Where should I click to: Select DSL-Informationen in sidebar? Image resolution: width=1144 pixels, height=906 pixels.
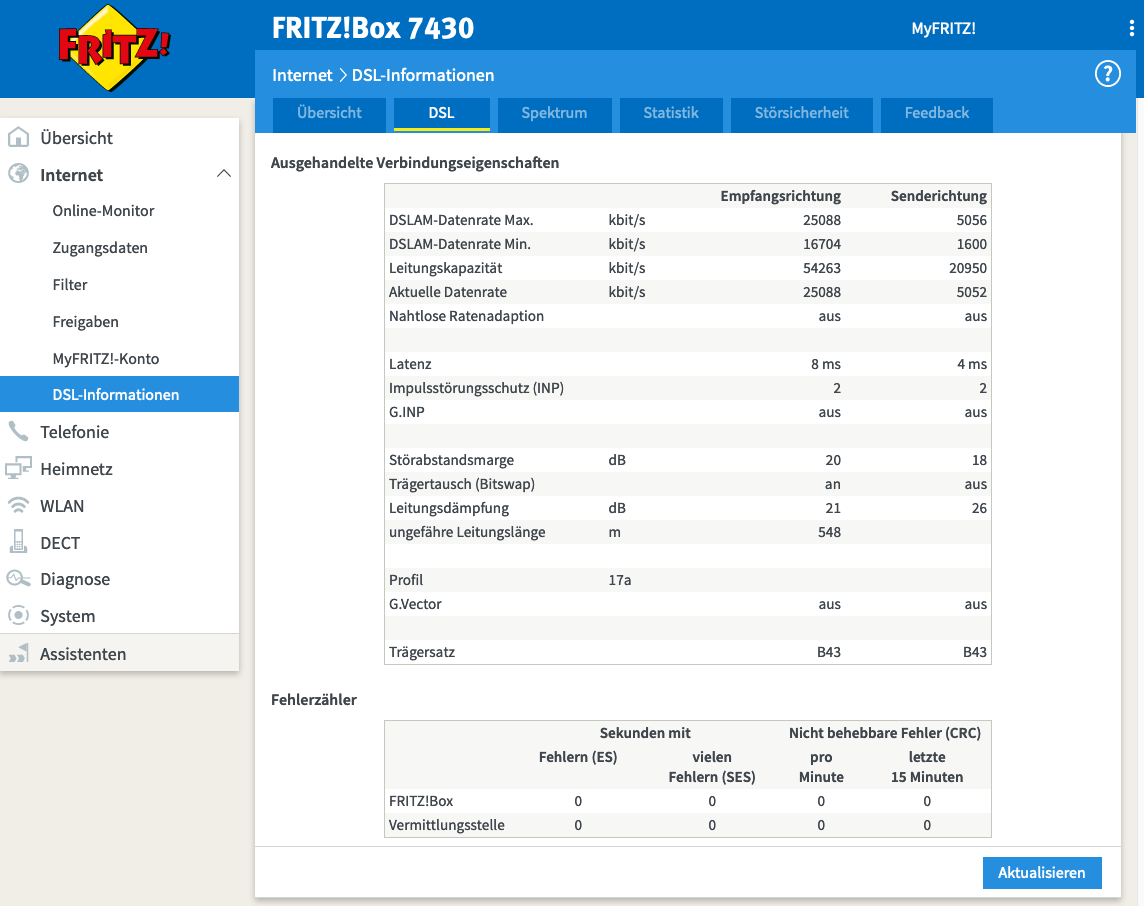point(120,394)
